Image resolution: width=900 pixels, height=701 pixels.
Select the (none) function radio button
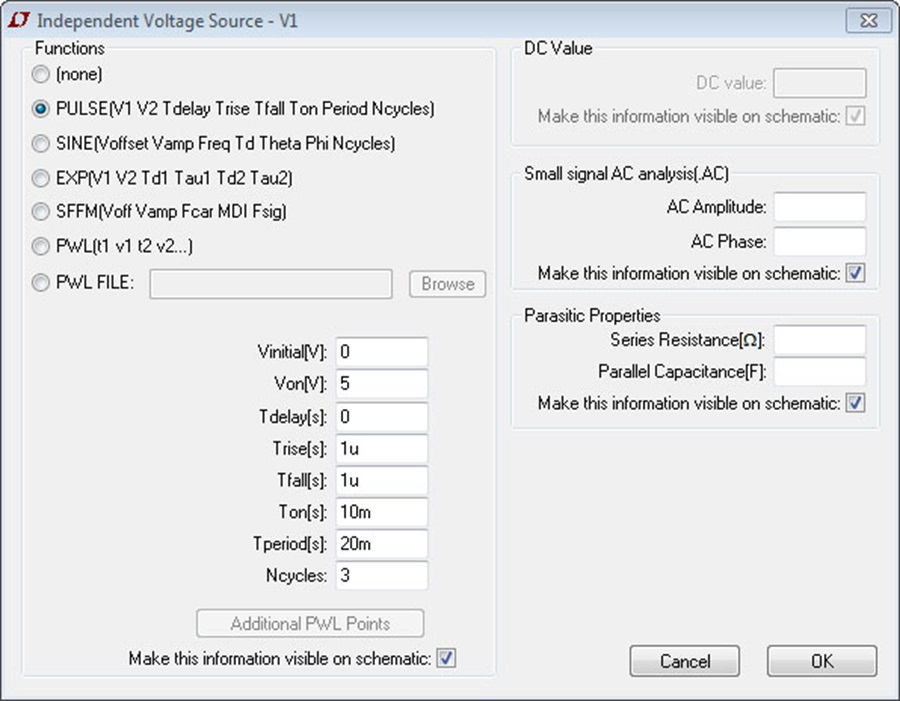pyautogui.click(x=41, y=74)
